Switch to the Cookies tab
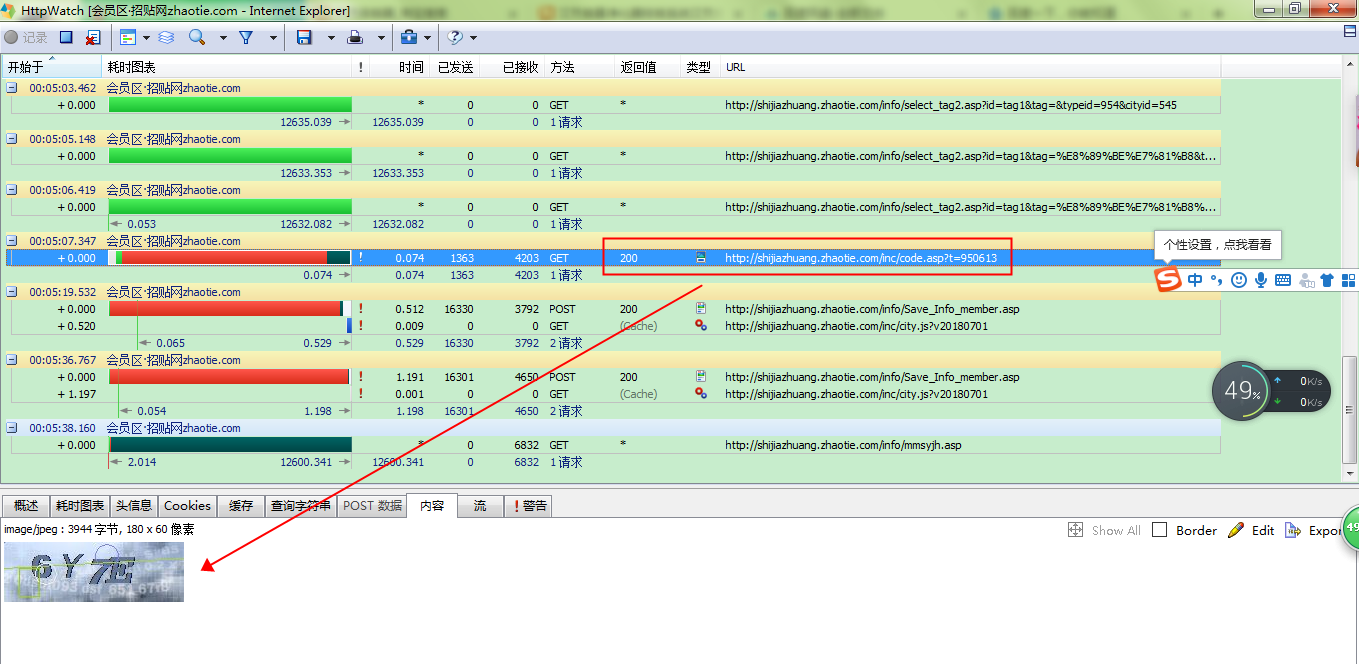The height and width of the screenshot is (664, 1359). click(187, 506)
